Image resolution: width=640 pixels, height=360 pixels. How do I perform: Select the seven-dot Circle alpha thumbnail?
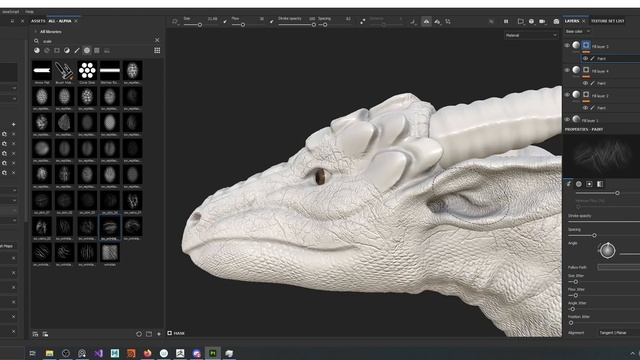[x=87, y=71]
